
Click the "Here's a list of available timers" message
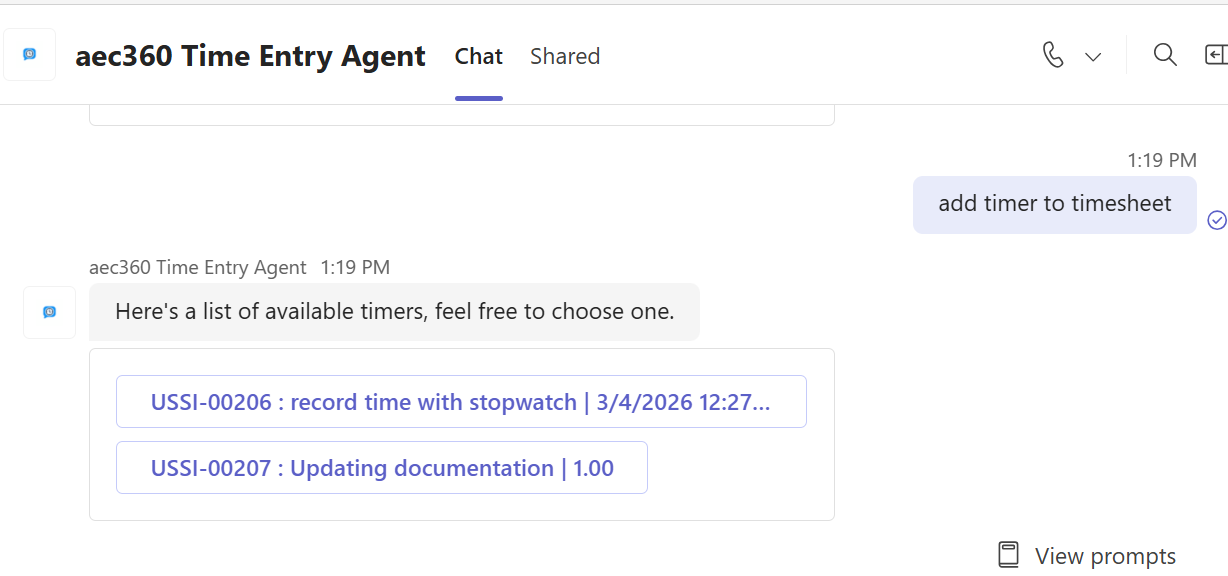[394, 312]
